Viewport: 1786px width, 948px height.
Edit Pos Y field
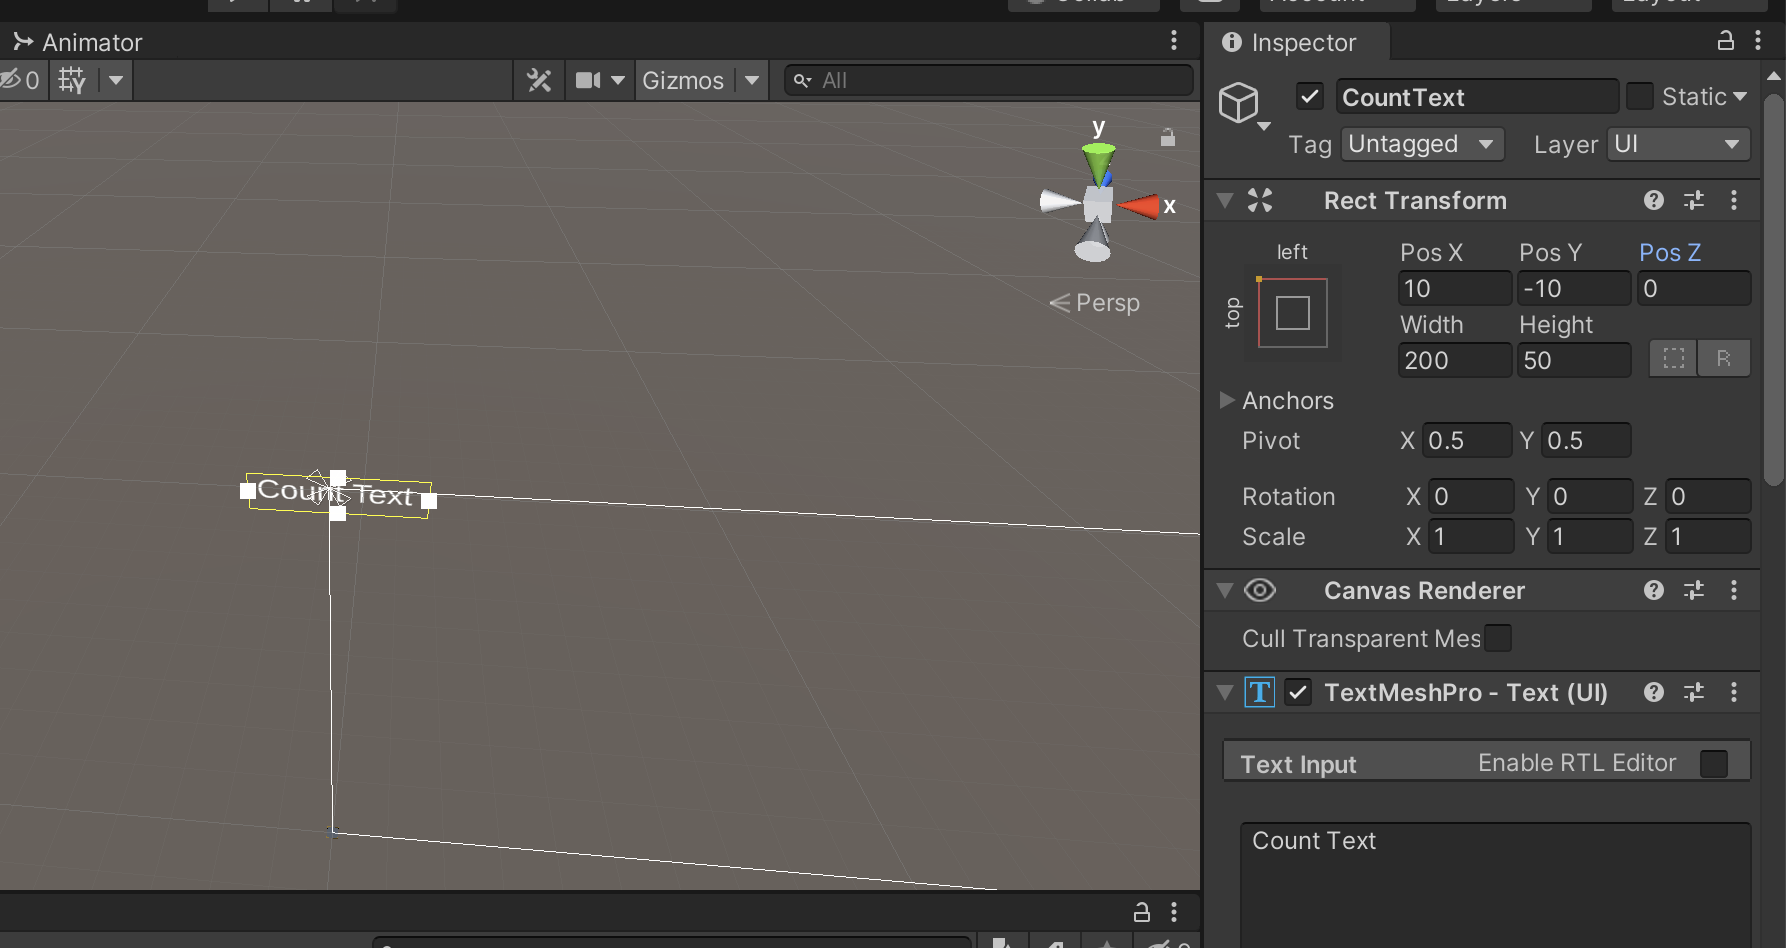(x=1574, y=288)
